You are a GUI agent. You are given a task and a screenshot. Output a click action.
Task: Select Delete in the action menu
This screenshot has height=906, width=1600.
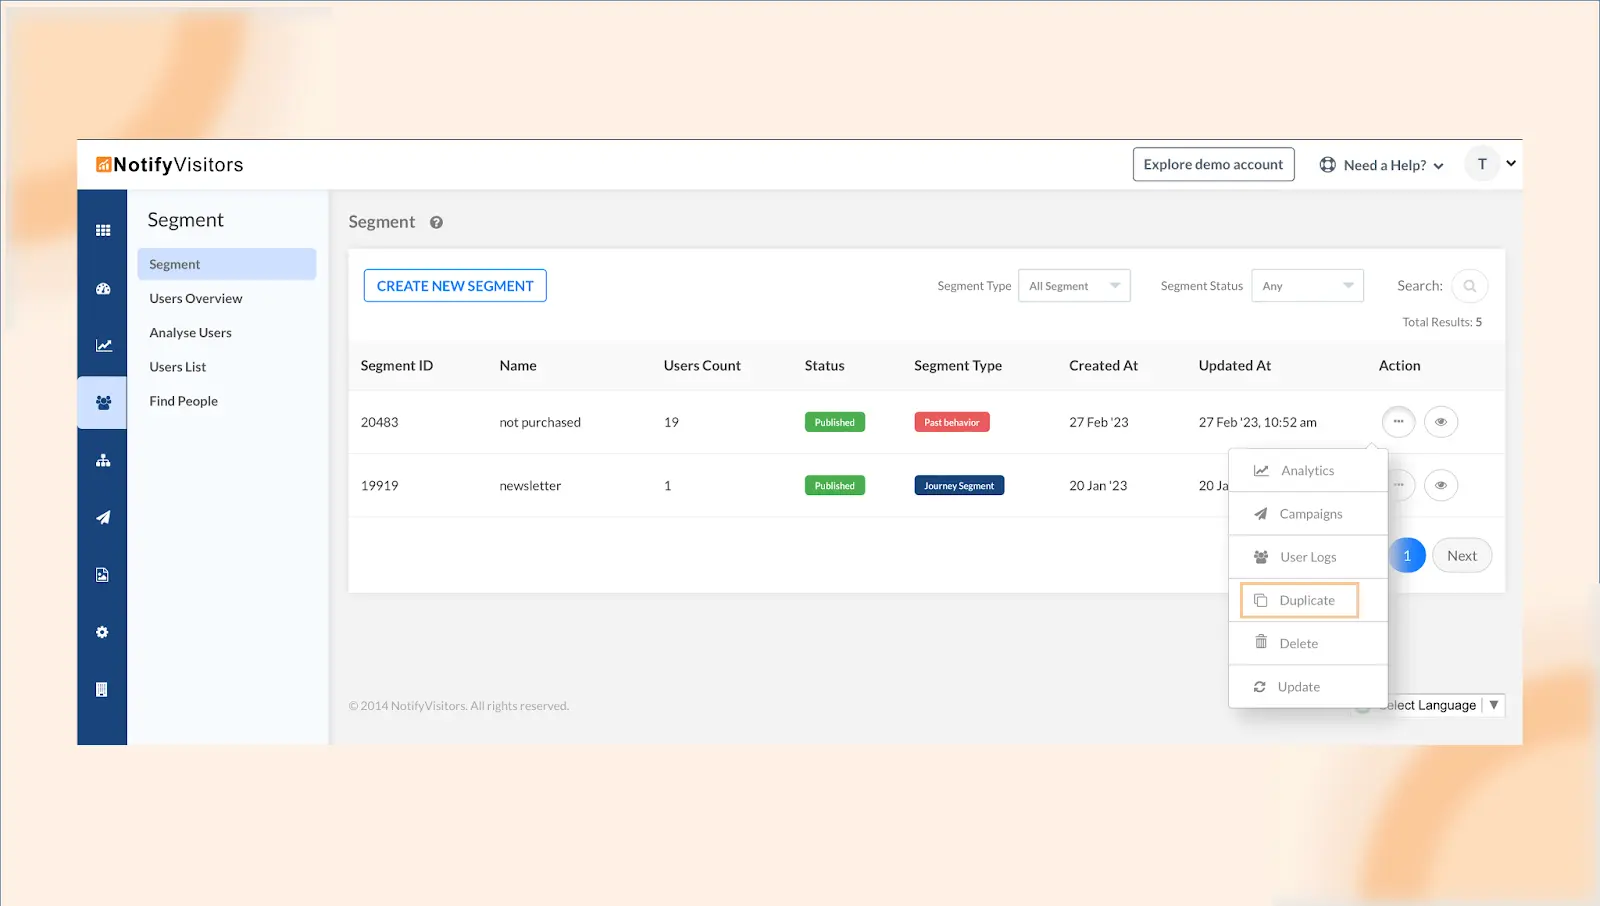[x=1298, y=644]
